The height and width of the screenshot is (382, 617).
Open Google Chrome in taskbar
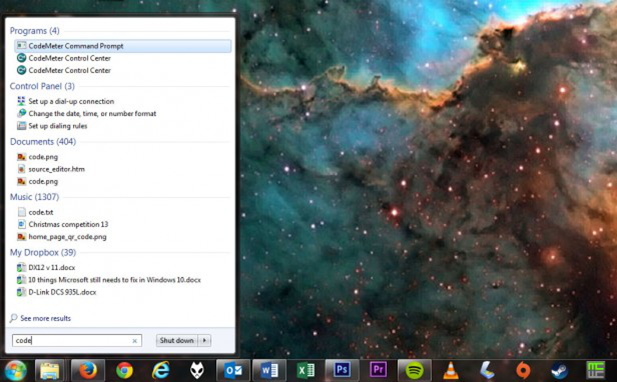124,370
